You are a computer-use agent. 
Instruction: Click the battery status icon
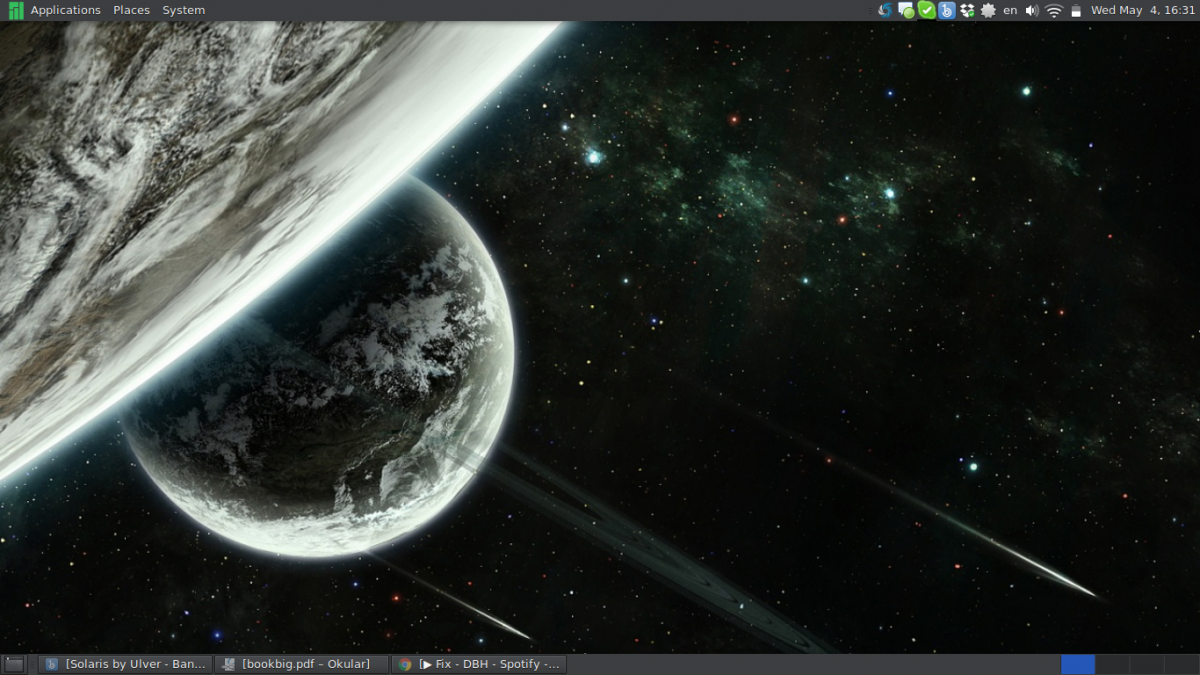(x=1076, y=11)
